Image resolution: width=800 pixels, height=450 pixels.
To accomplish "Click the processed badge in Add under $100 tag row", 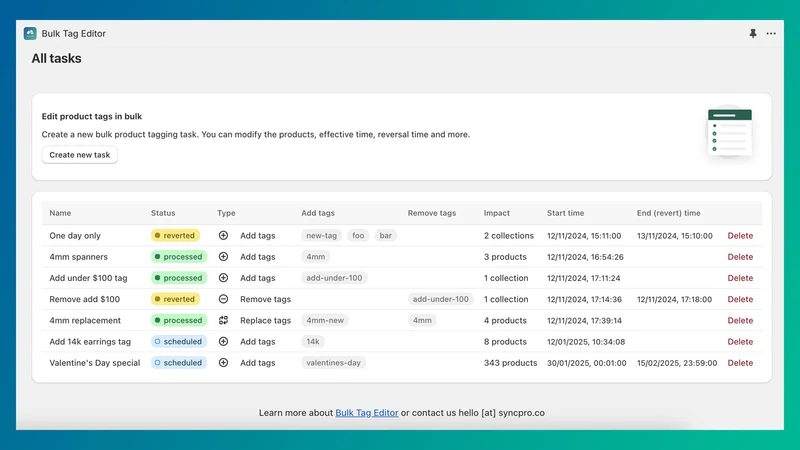I will [179, 278].
